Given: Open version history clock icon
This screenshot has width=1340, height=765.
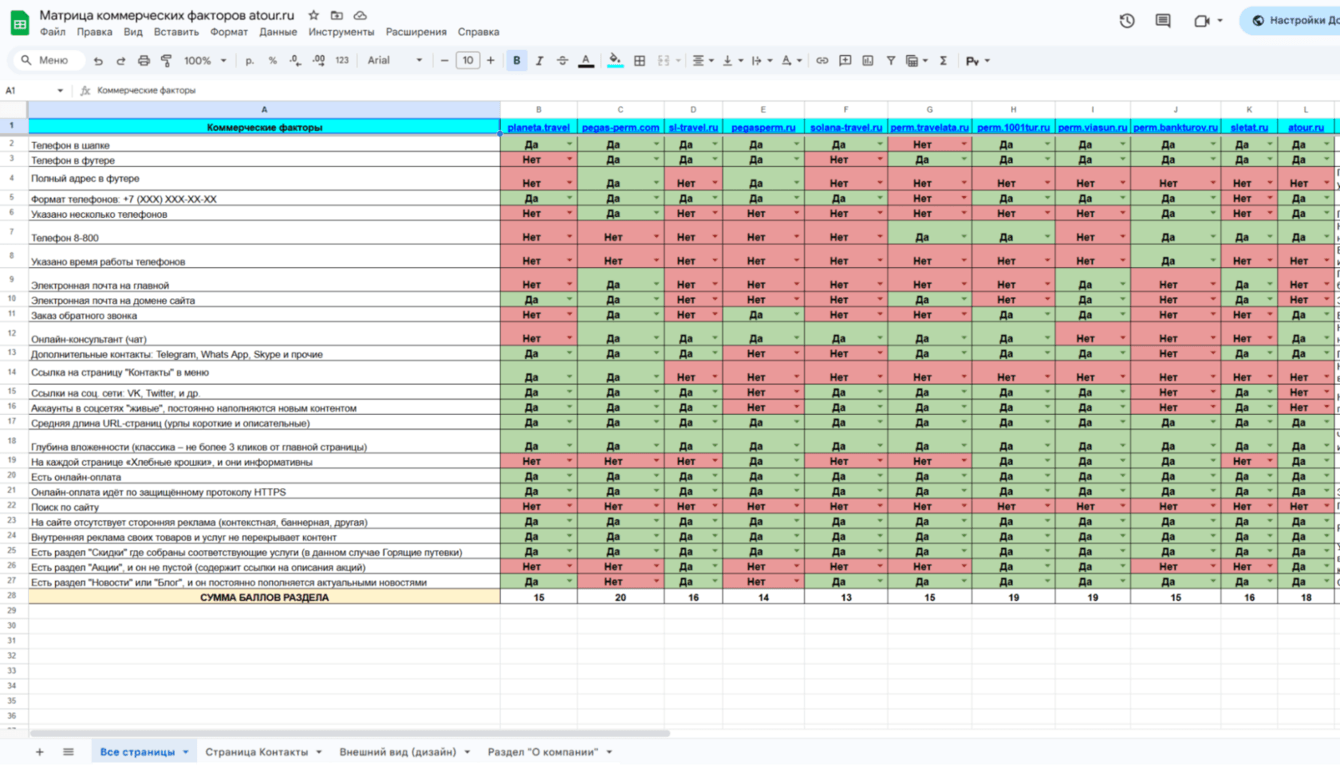Looking at the screenshot, I should click(1127, 20).
